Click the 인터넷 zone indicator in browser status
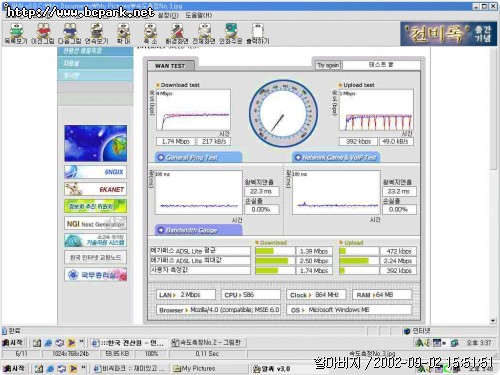Screen dimensions: 500x375 pyautogui.click(x=417, y=331)
